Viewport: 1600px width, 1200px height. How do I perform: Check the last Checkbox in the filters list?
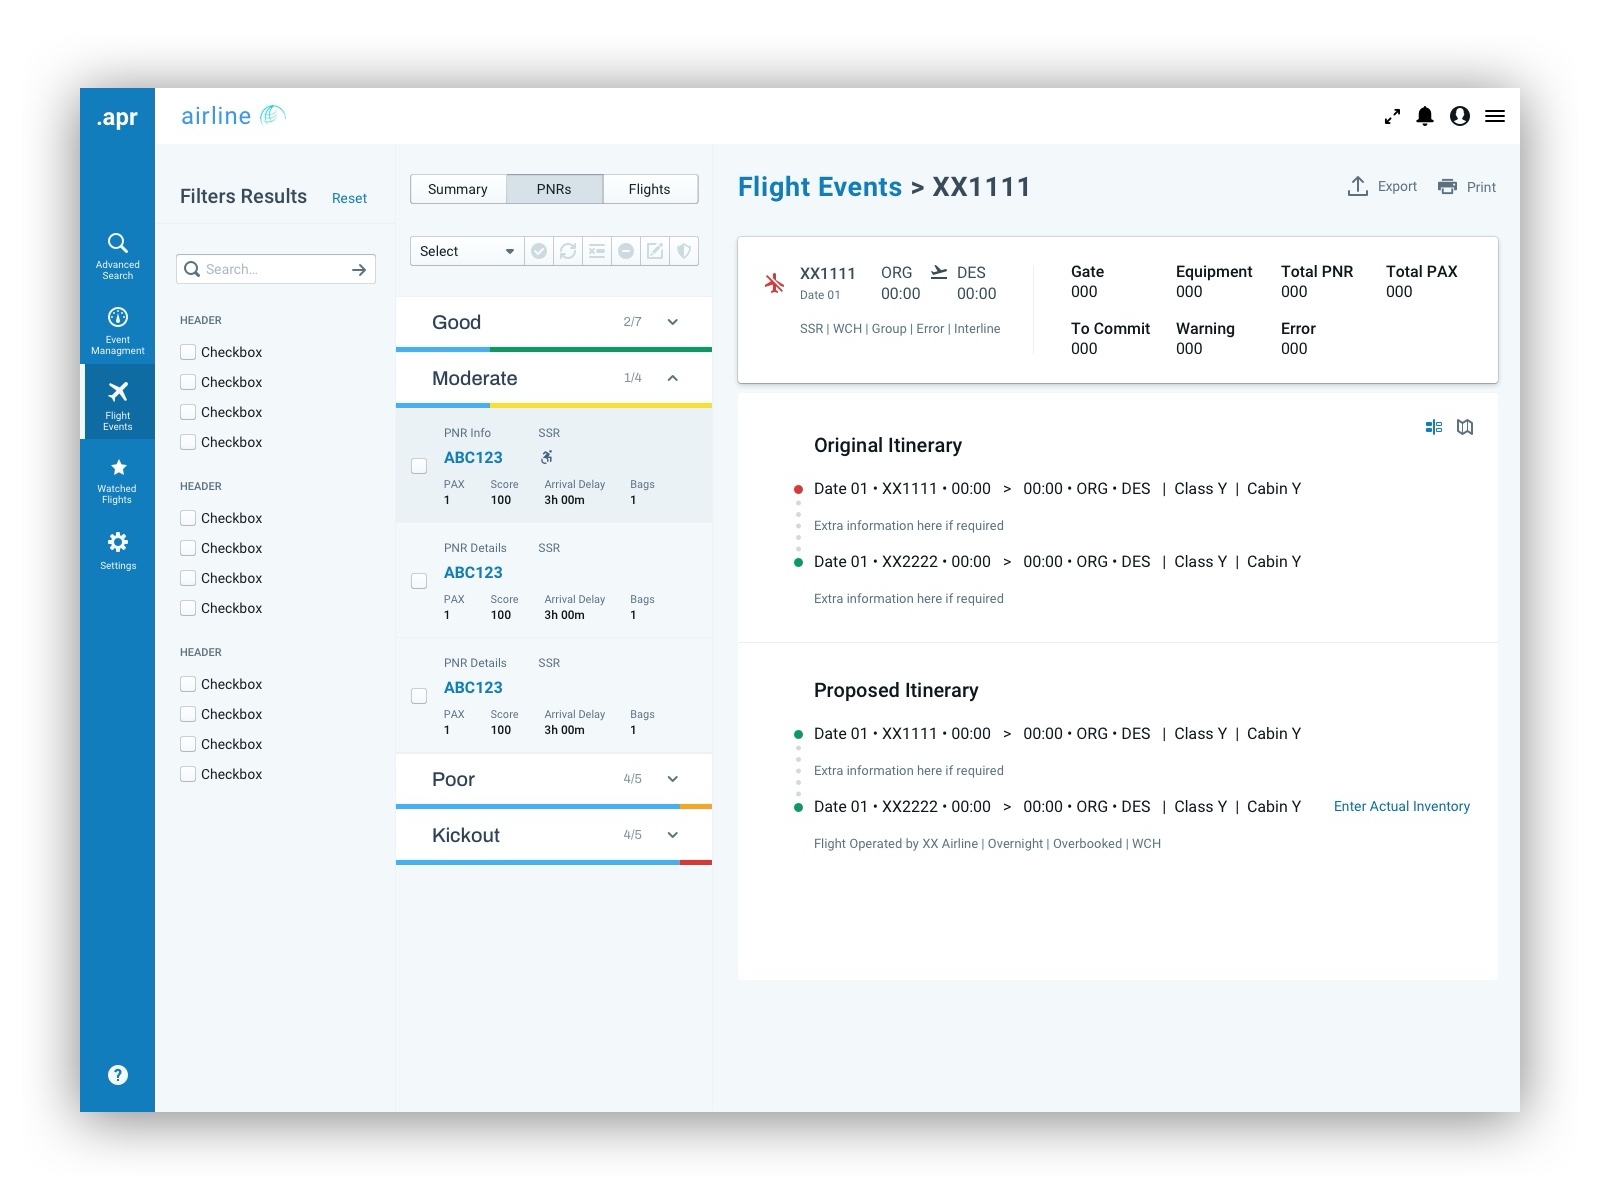tap(187, 773)
